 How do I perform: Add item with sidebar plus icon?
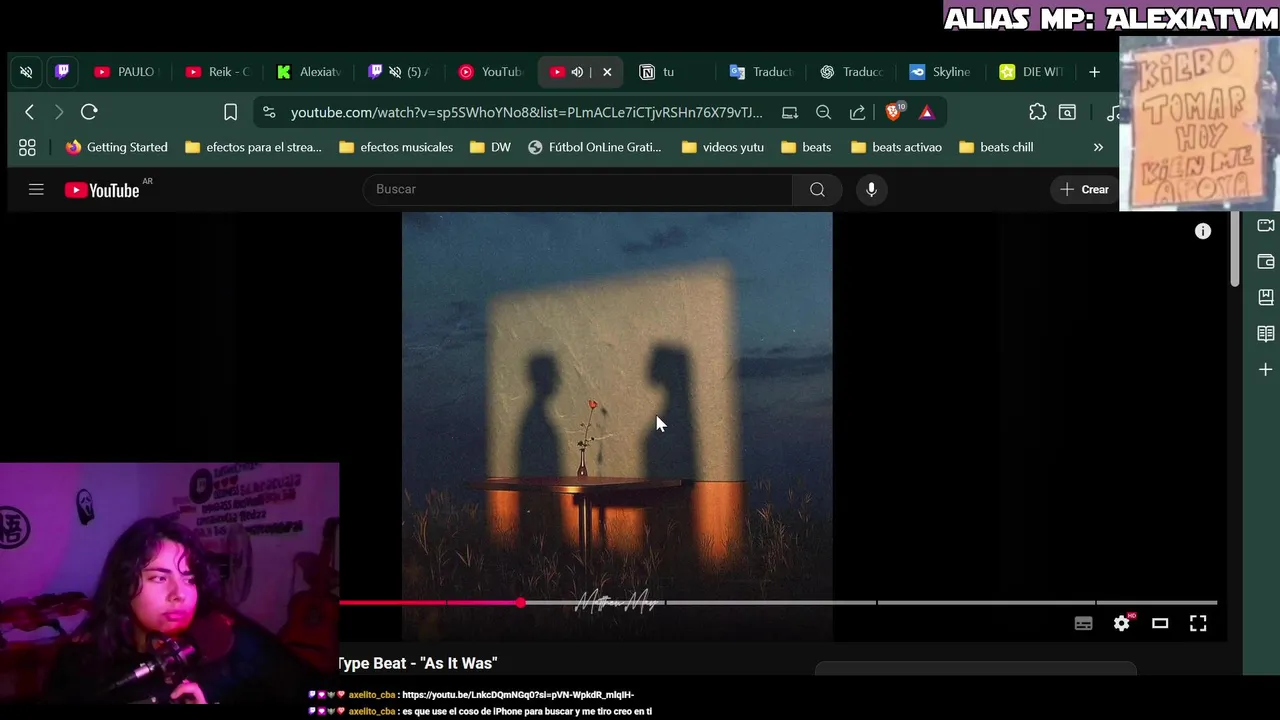tap(1265, 369)
